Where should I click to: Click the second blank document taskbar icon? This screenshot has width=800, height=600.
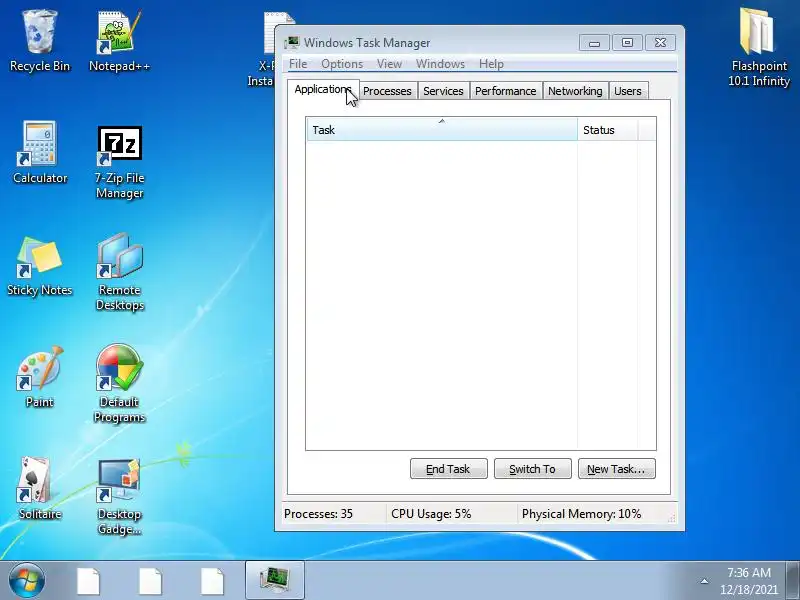[150, 581]
